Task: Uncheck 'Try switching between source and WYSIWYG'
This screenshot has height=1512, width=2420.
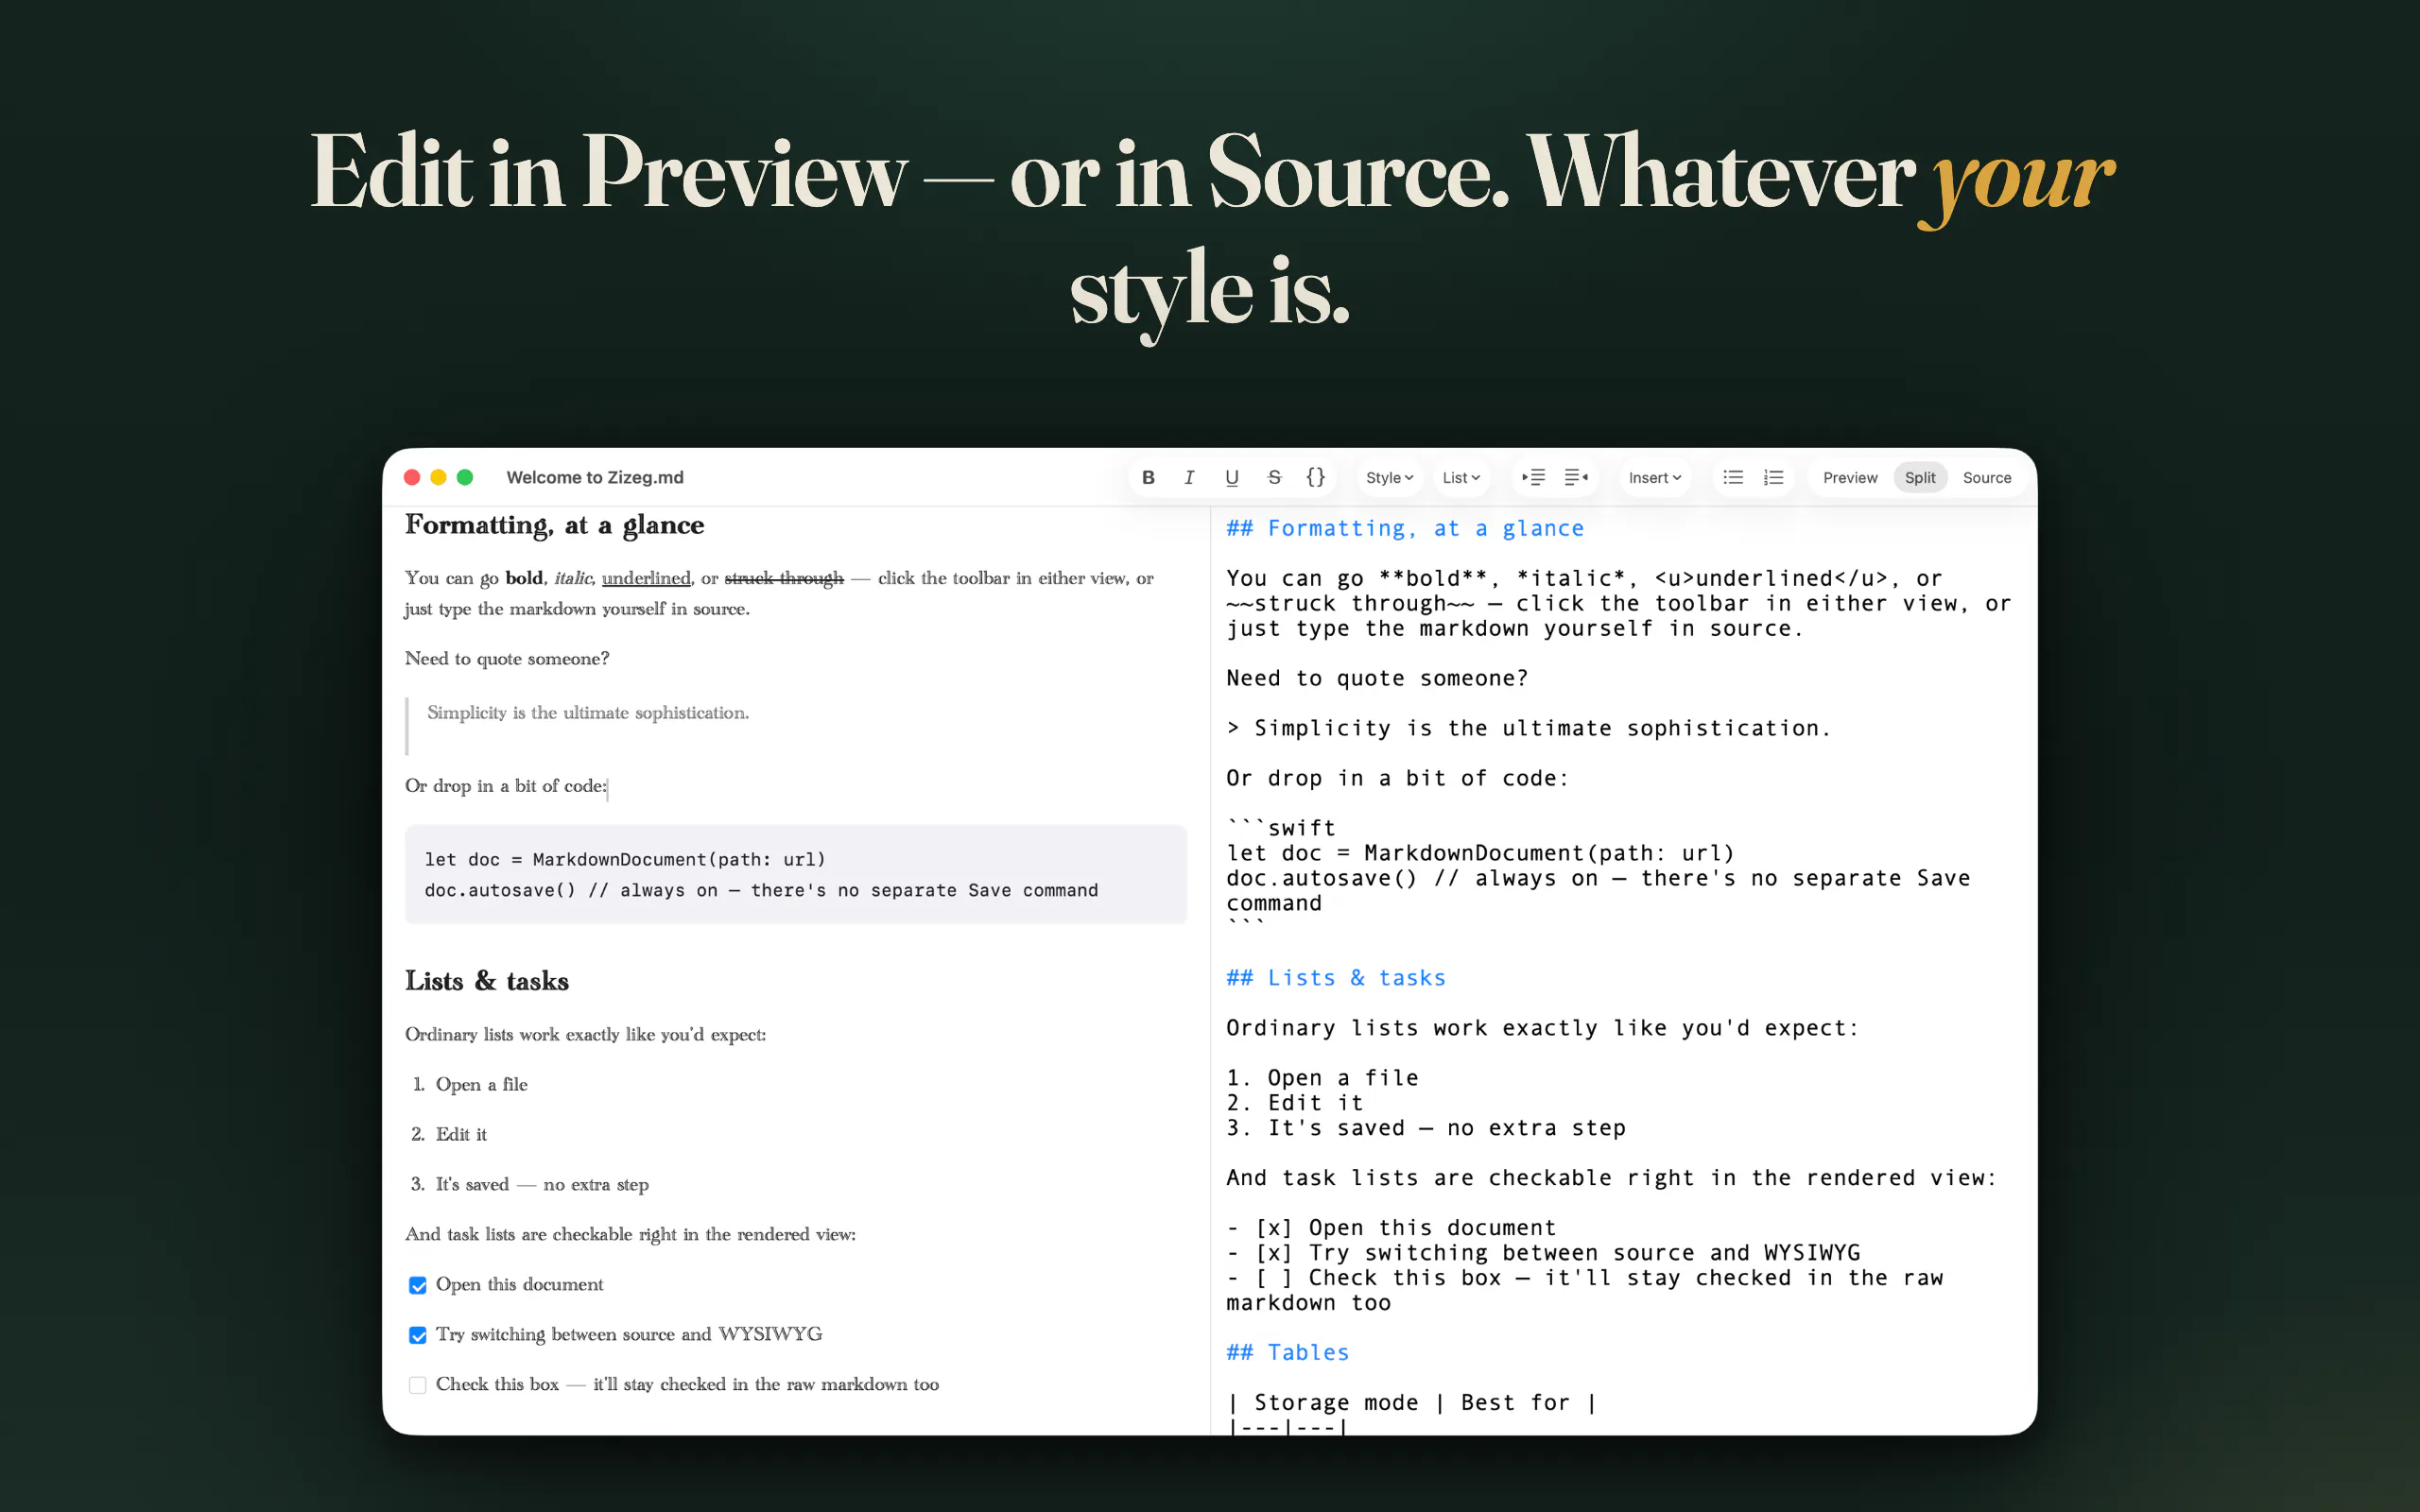Action: [x=418, y=1335]
